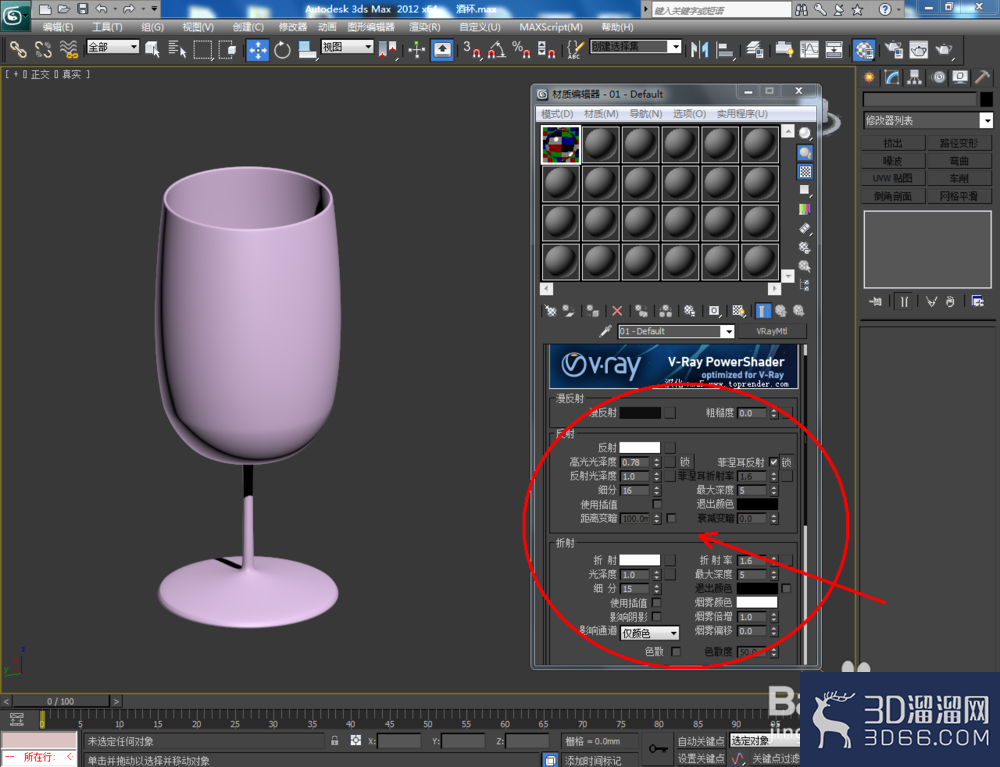Toggle refraction 退出颜色 checkbox

click(x=786, y=588)
